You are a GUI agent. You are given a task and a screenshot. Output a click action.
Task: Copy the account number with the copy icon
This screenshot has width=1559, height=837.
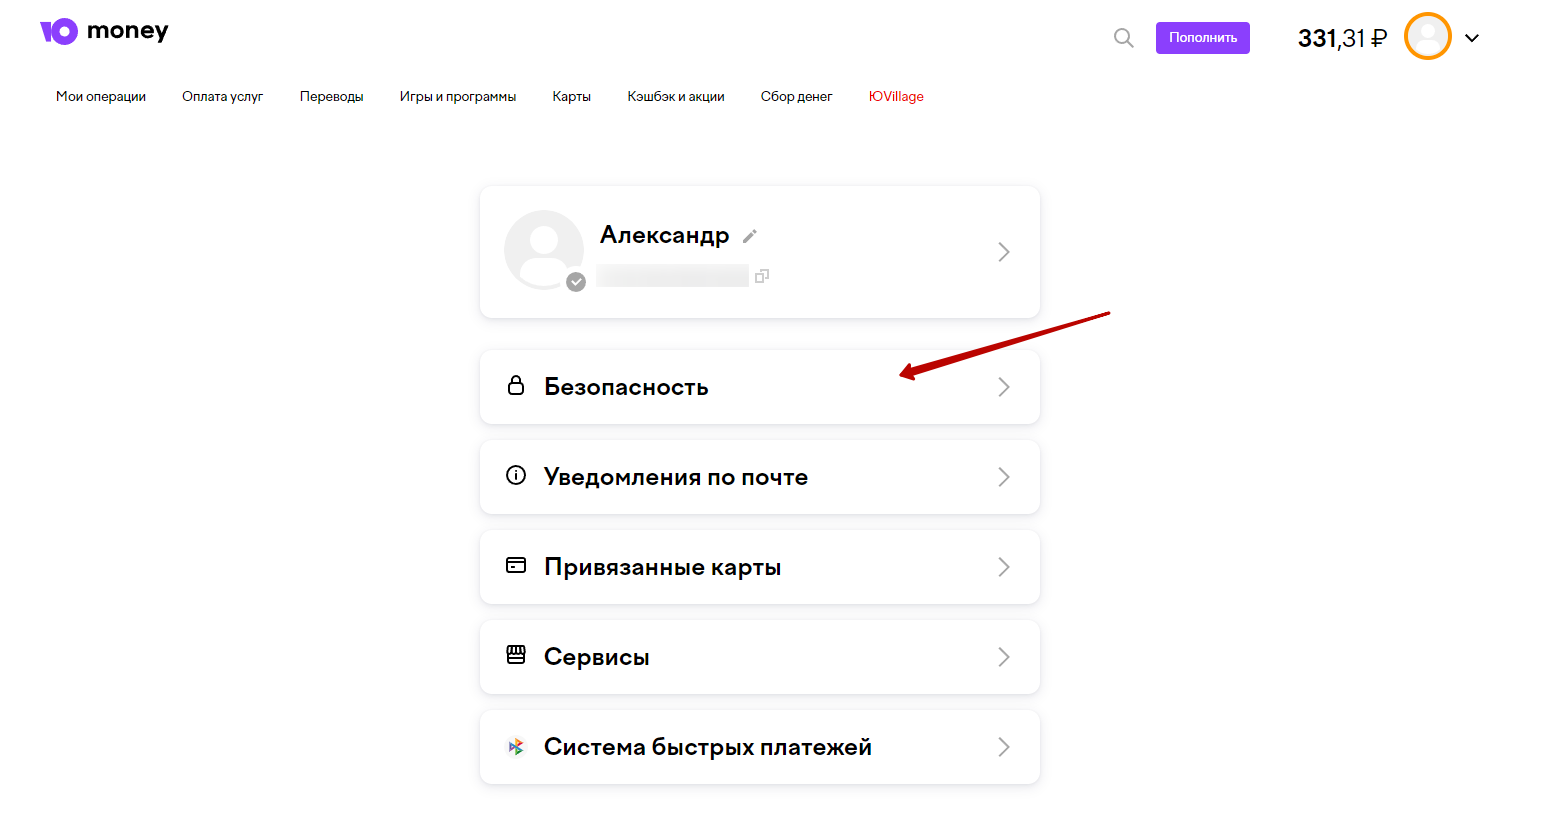[x=762, y=276]
